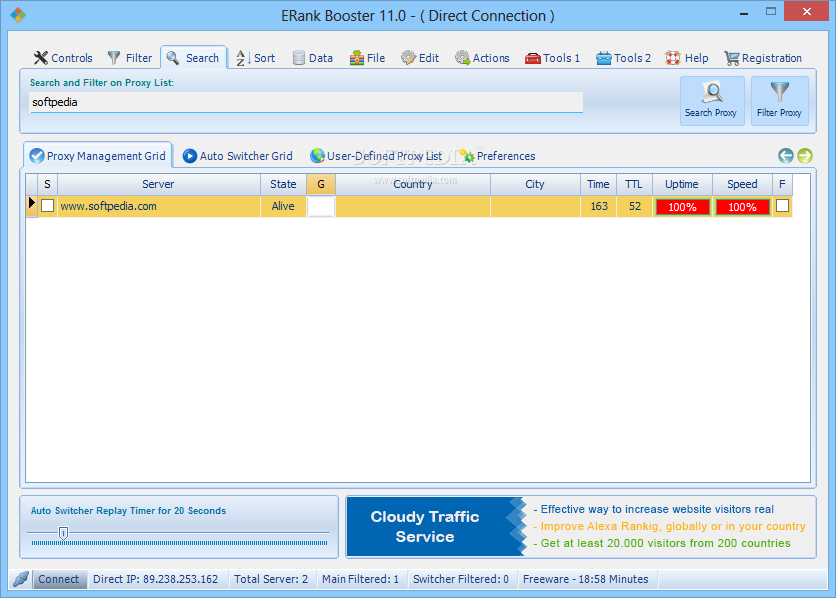
Task: Click the Filter Proxy button
Action: coord(779,101)
